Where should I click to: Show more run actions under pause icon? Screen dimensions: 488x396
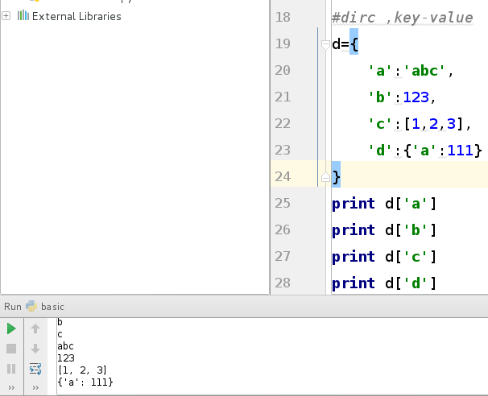tap(11, 388)
